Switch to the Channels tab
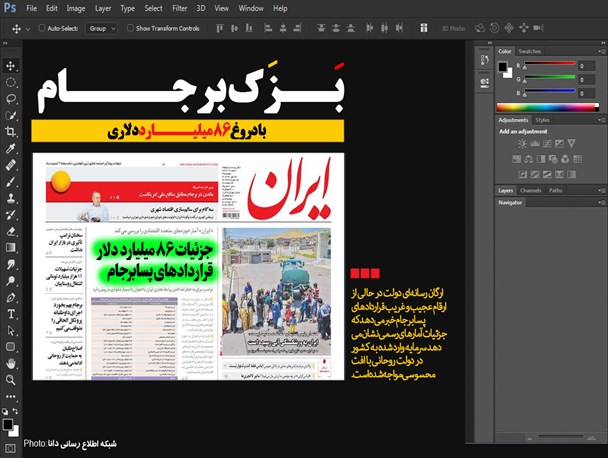 point(530,190)
